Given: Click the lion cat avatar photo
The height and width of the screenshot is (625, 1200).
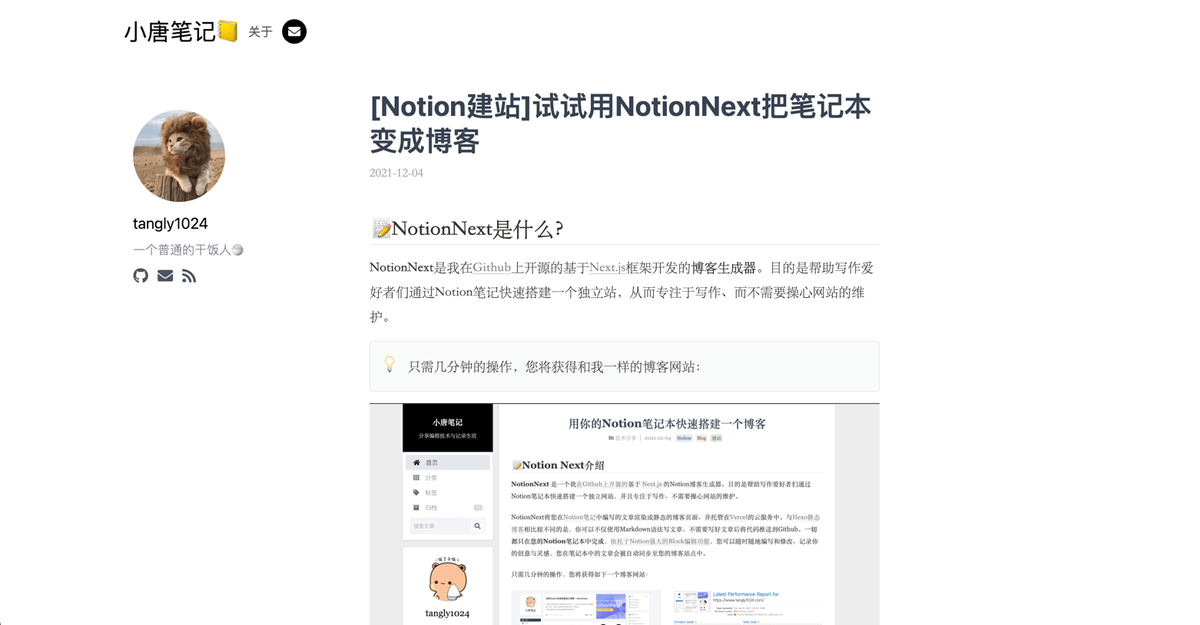Looking at the screenshot, I should (x=179, y=156).
